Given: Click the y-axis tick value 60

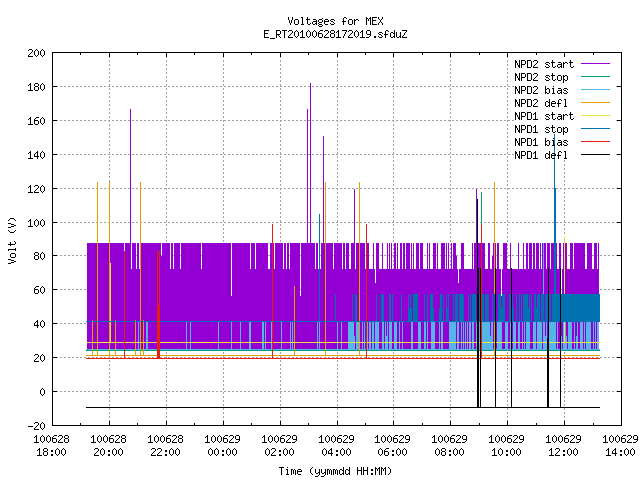Looking at the screenshot, I should (x=40, y=290).
